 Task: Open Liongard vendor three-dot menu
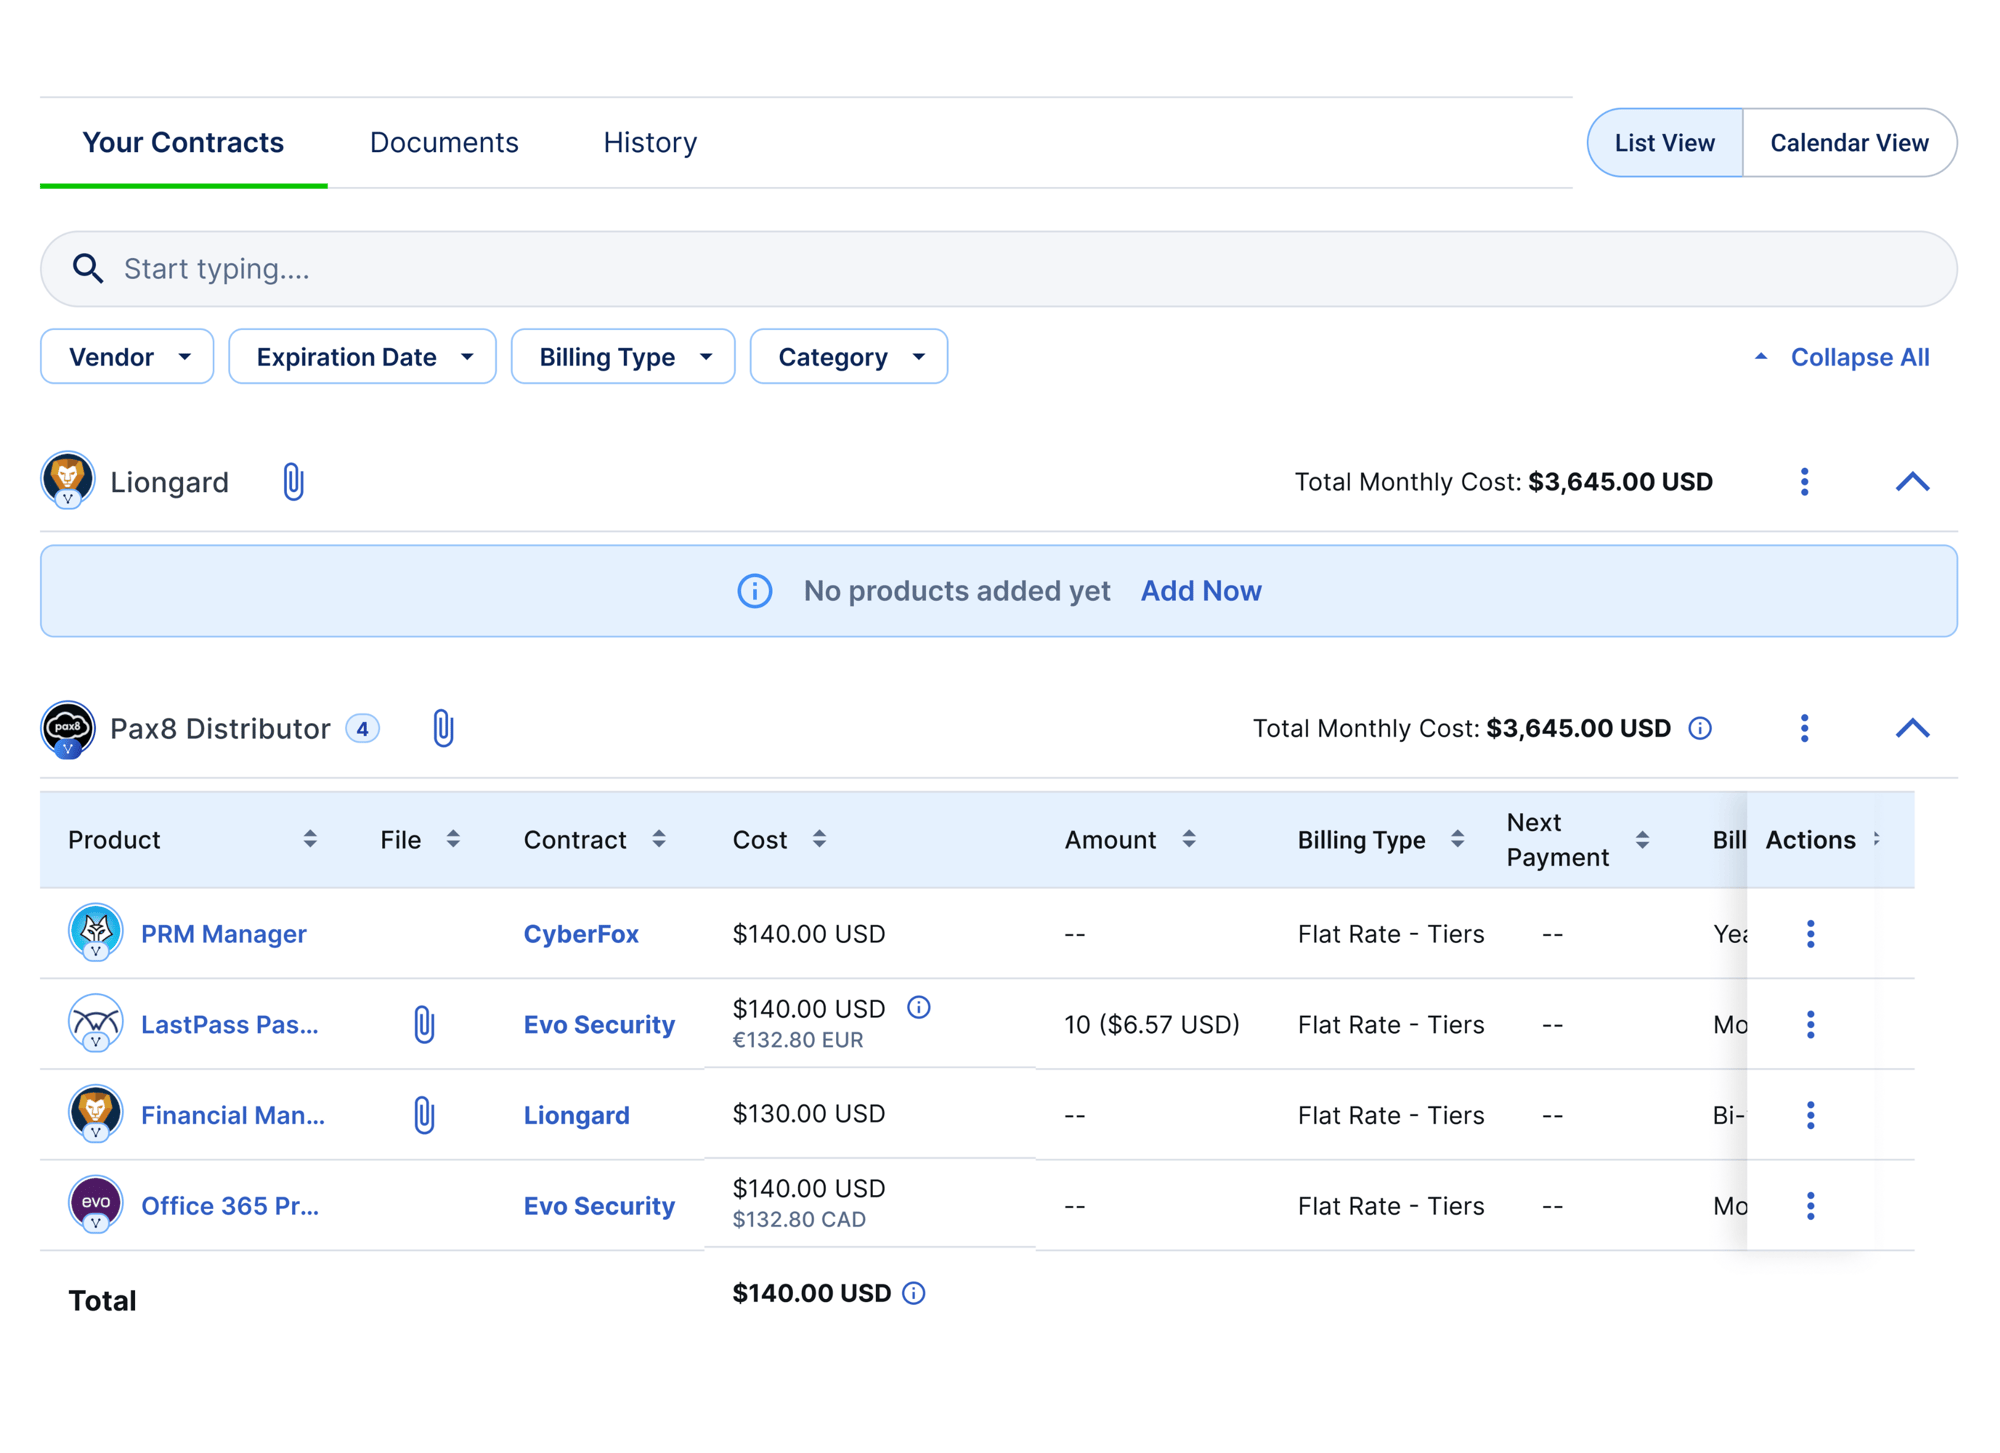pos(1805,482)
